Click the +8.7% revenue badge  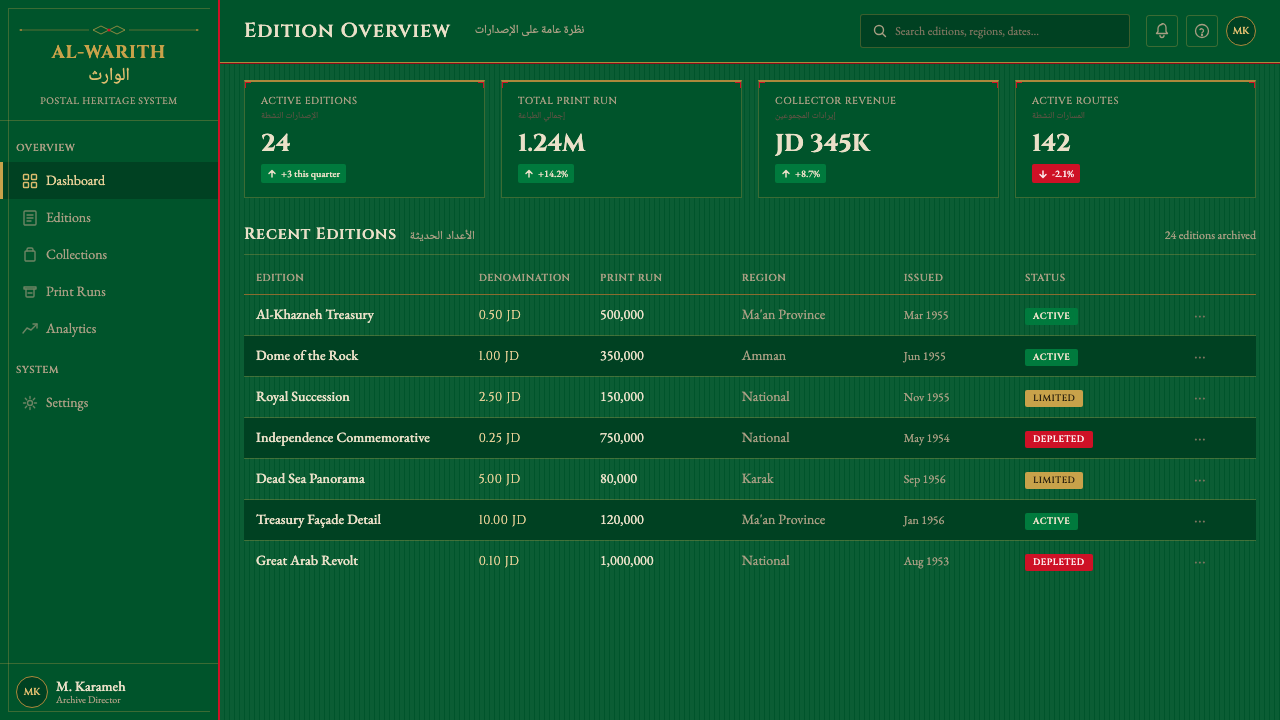(x=800, y=174)
